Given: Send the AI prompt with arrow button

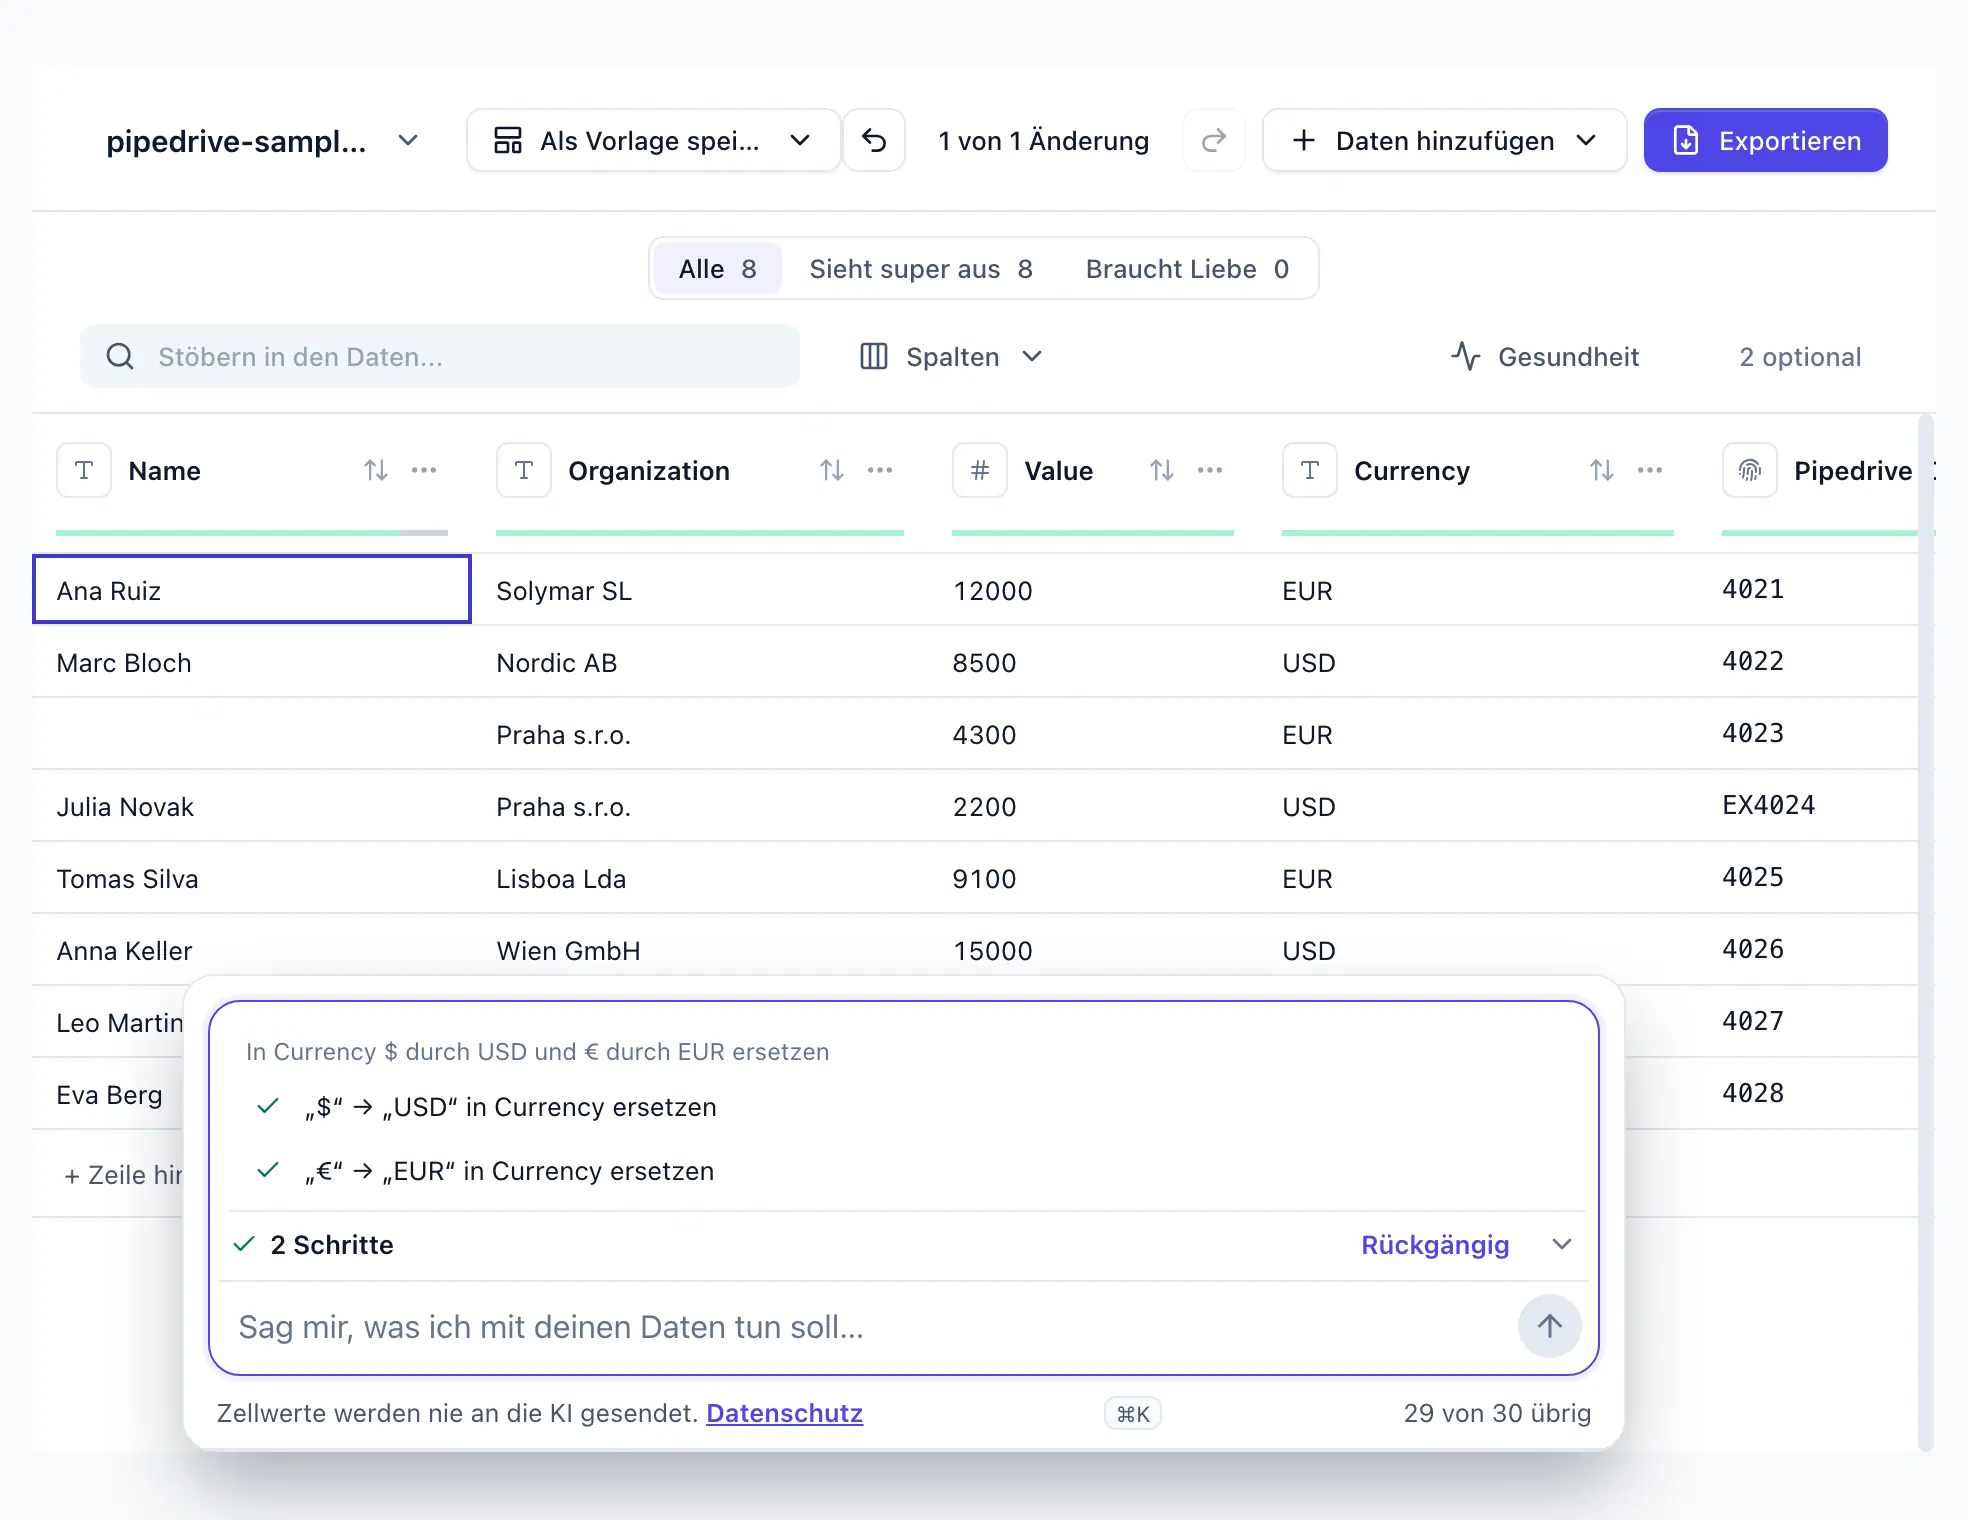Looking at the screenshot, I should 1549,1326.
